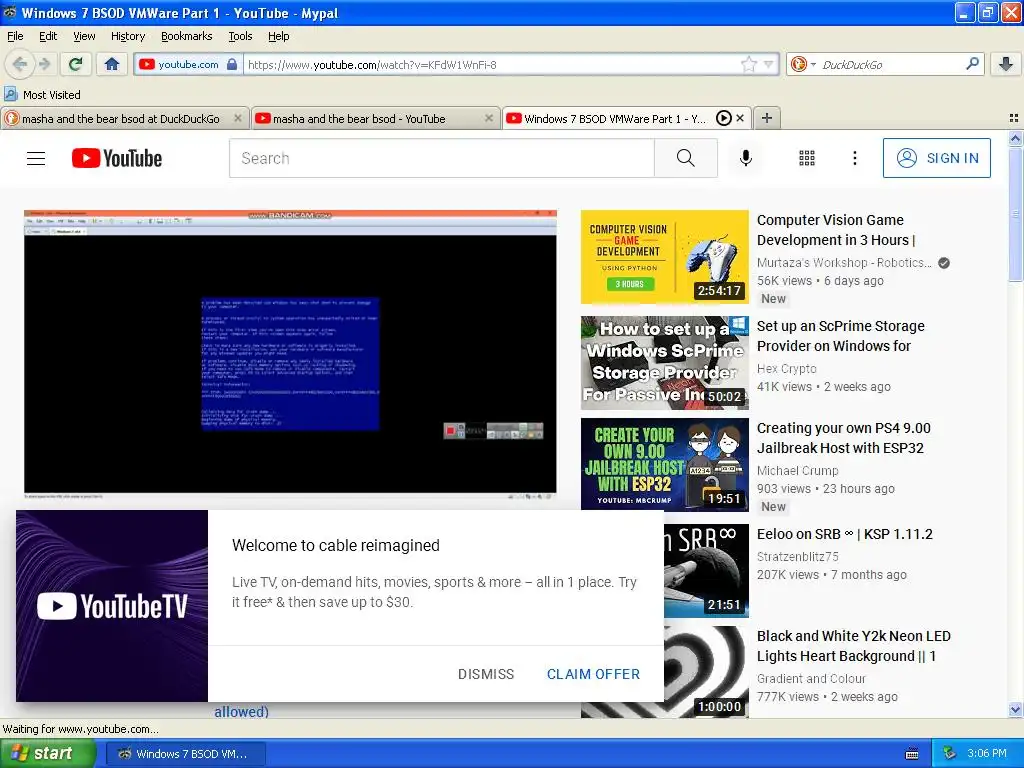The width and height of the screenshot is (1024, 768).
Task: Open the Michael Crump channel name
Action: point(797,470)
